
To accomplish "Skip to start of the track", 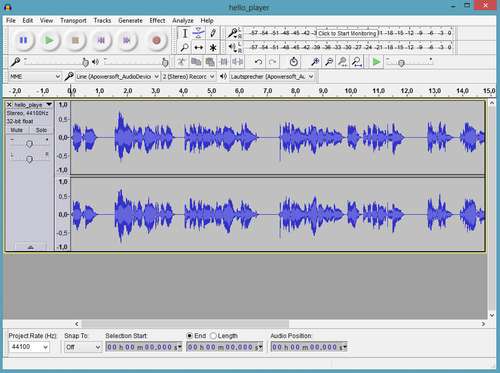I will 101,40.
